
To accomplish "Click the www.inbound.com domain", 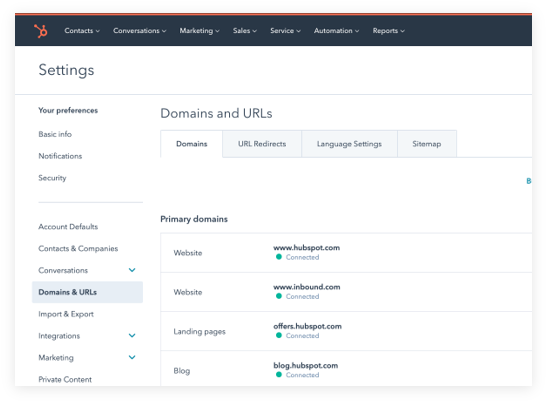I will coord(307,287).
